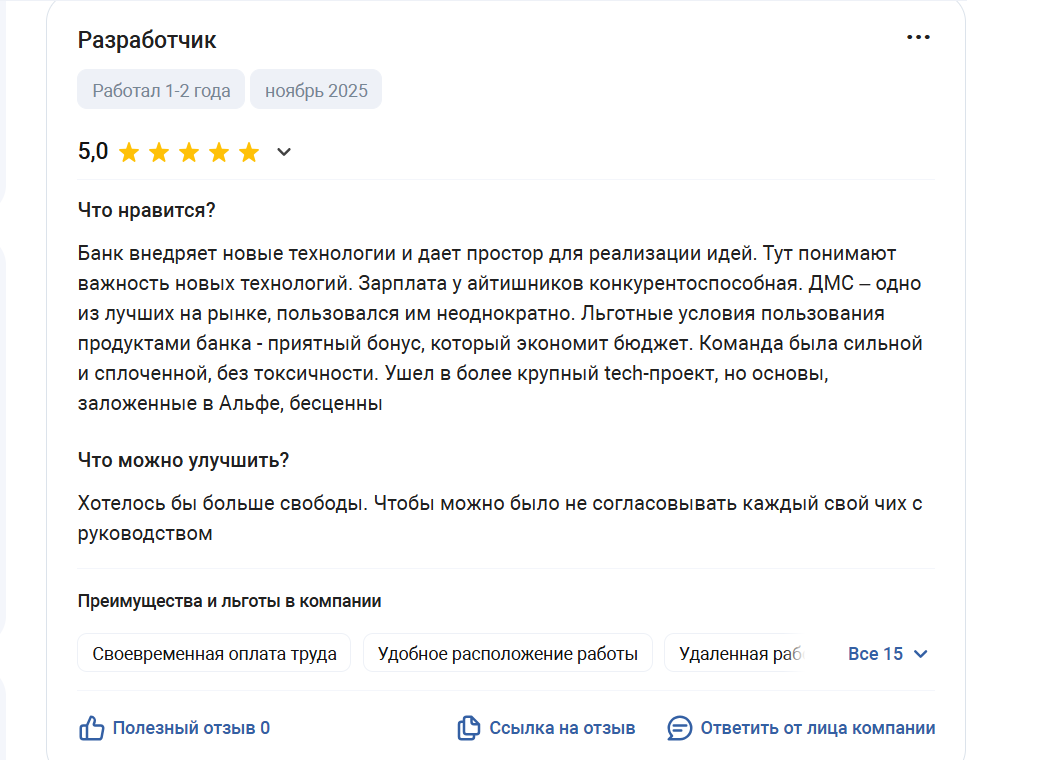Click the 'Работал 1-2 года' badge
Image resolution: width=1061 pixels, height=760 pixels.
(x=161, y=91)
